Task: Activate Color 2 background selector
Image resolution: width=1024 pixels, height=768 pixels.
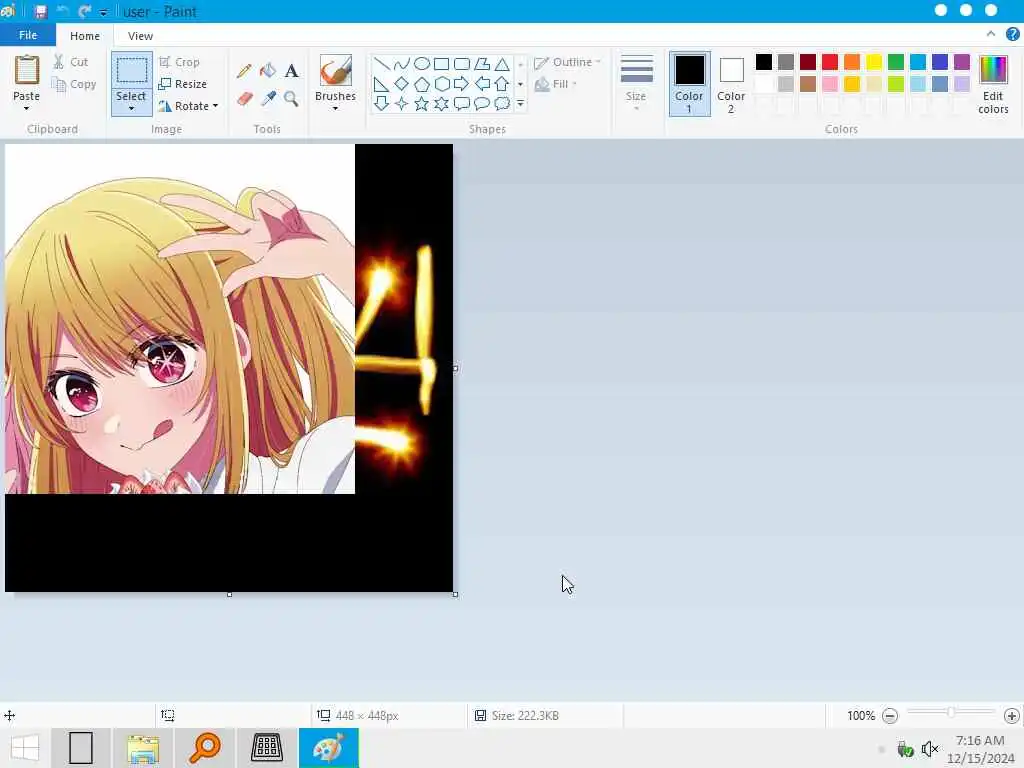Action: [x=731, y=84]
